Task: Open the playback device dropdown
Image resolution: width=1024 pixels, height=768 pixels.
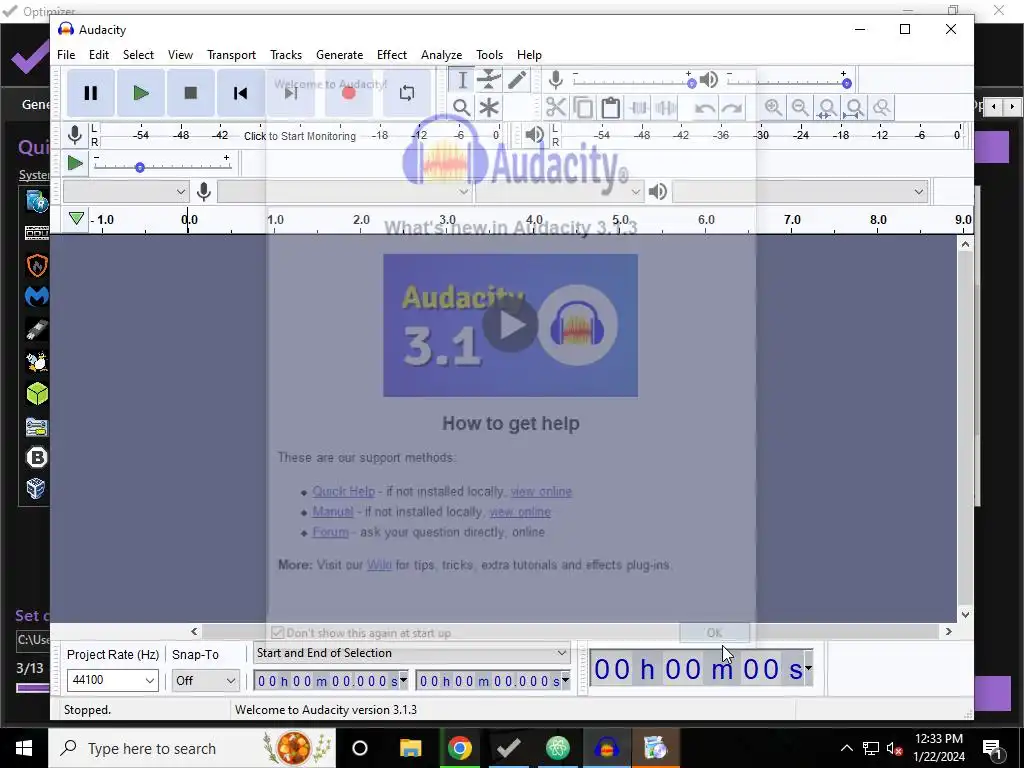Action: pos(800,191)
